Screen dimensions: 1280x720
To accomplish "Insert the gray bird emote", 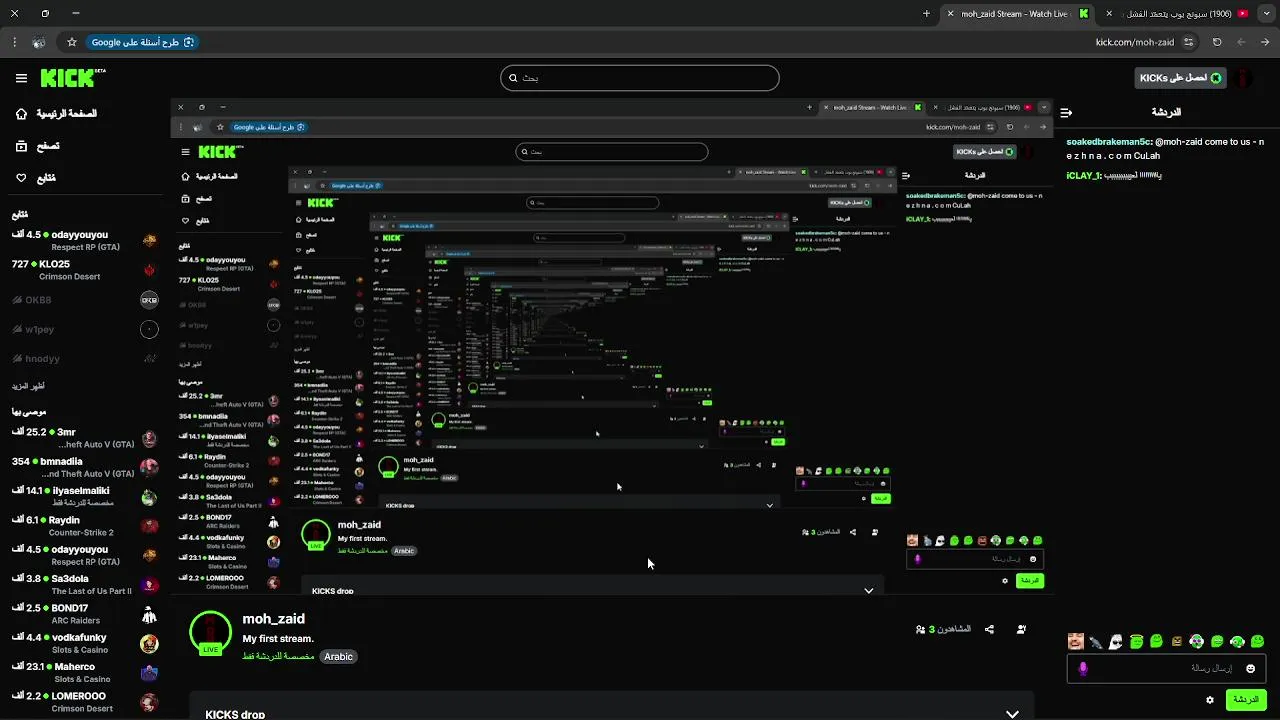I will (x=1096, y=641).
